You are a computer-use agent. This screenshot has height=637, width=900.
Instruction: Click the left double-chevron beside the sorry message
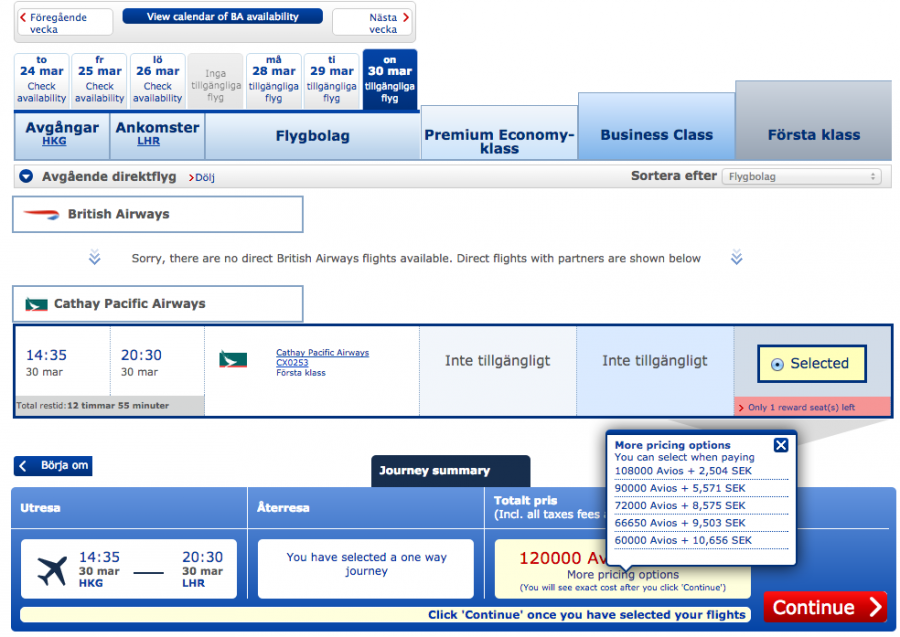(x=94, y=259)
